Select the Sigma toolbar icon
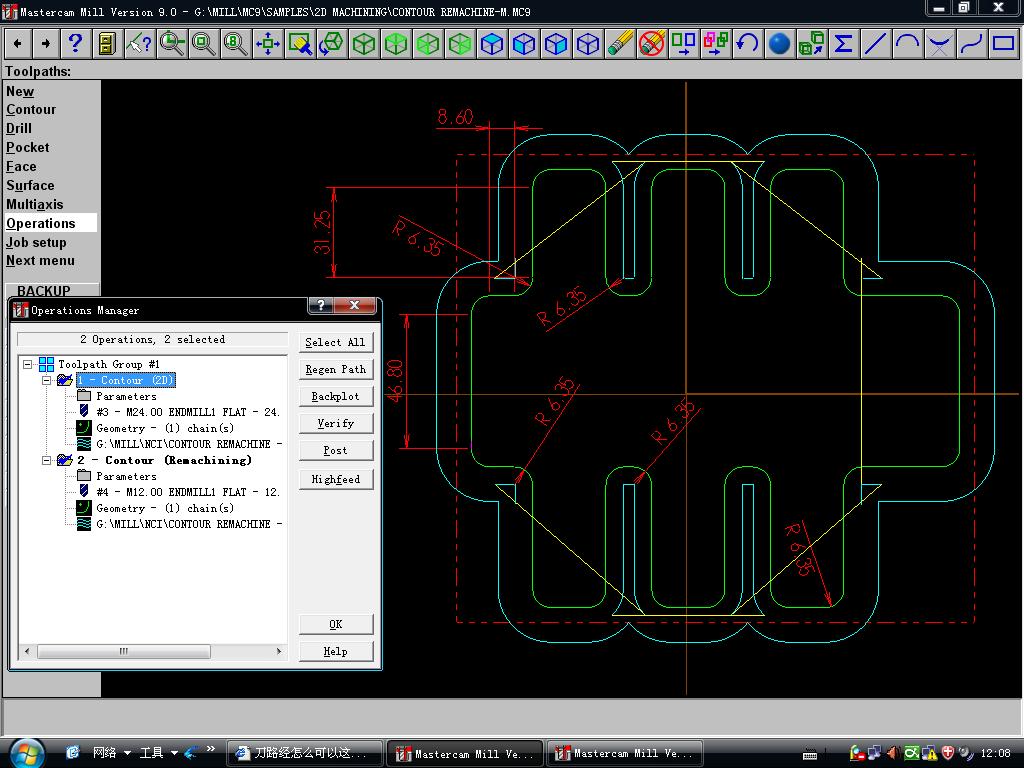 click(843, 44)
